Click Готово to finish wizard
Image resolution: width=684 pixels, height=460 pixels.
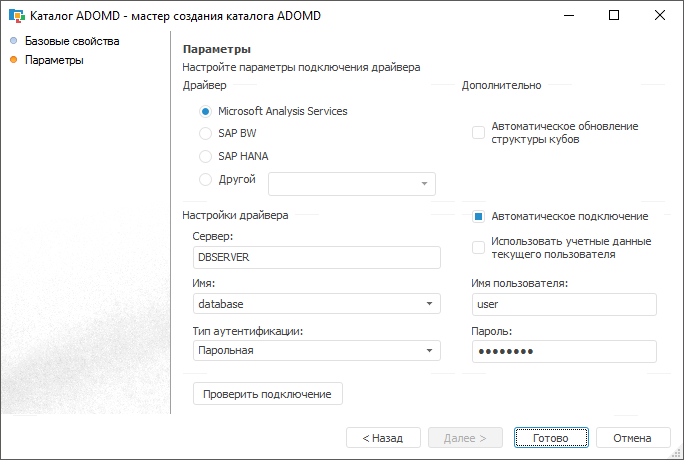tap(550, 438)
